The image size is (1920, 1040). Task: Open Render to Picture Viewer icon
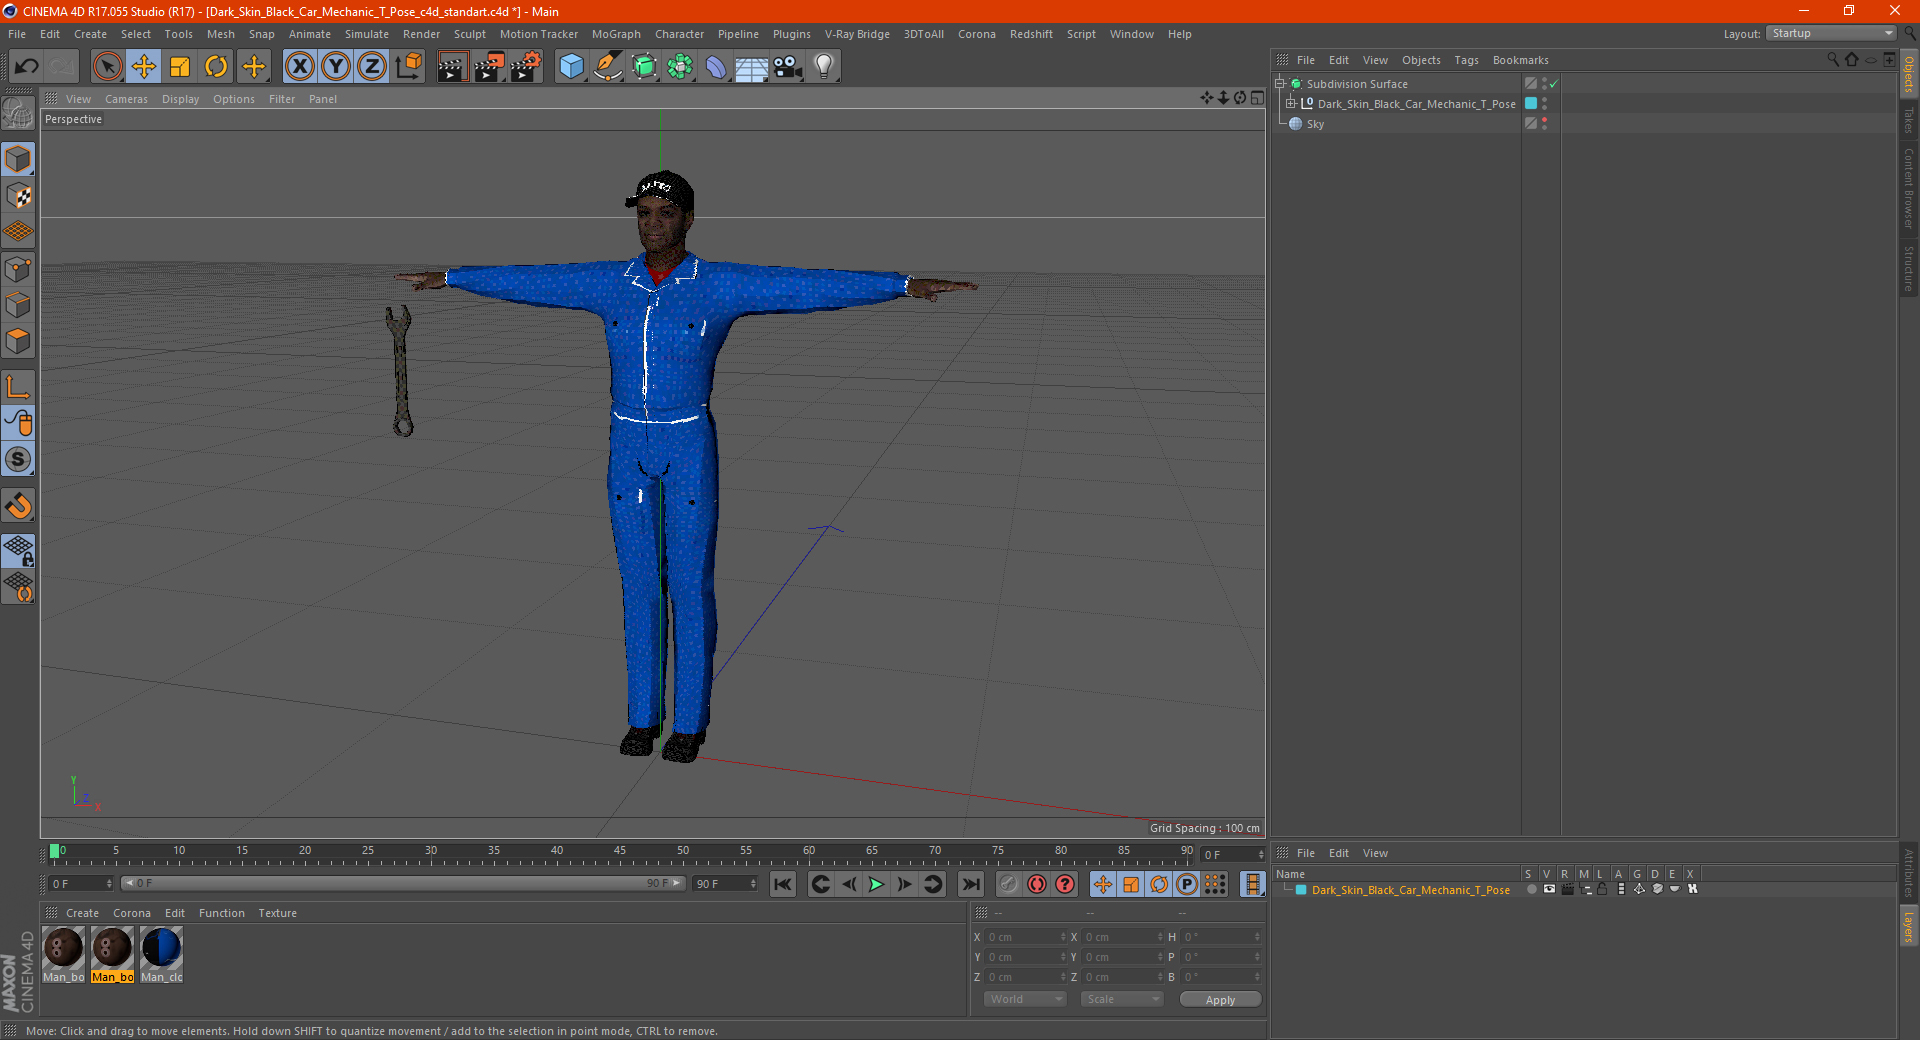[489, 67]
